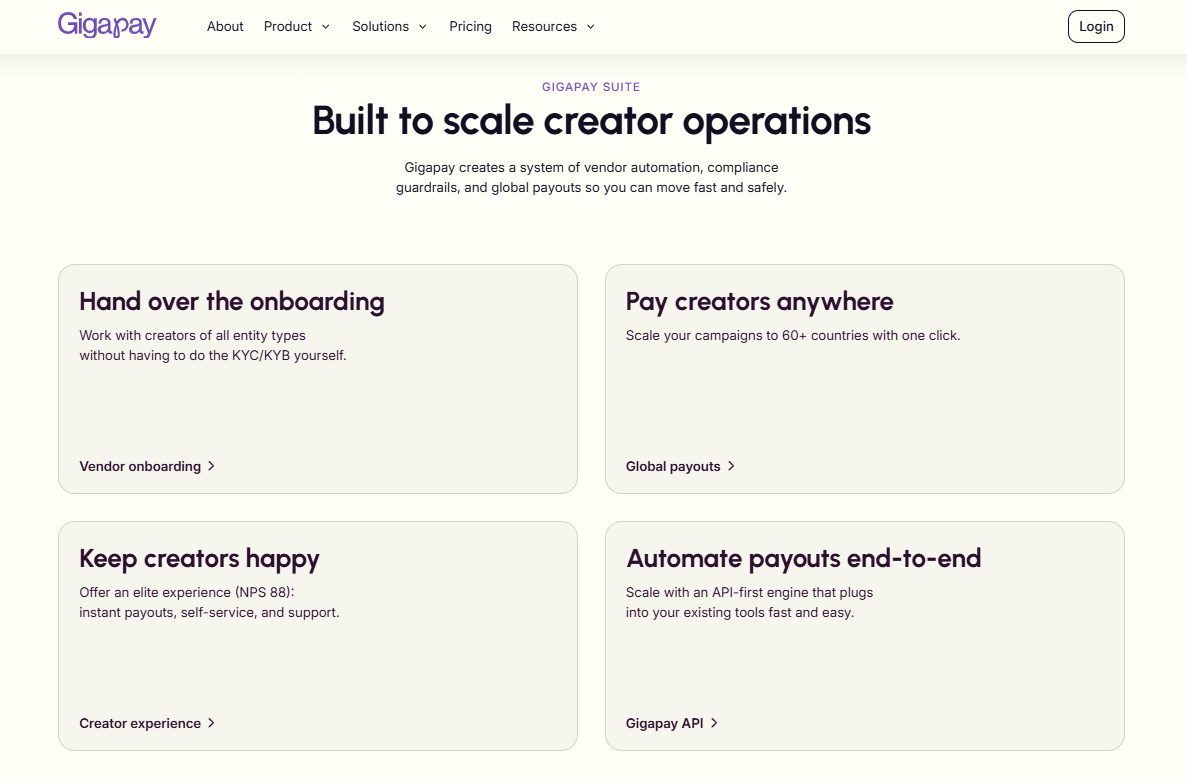Expand the Solutions dropdown
Image resolution: width=1187 pixels, height=782 pixels.
[390, 26]
